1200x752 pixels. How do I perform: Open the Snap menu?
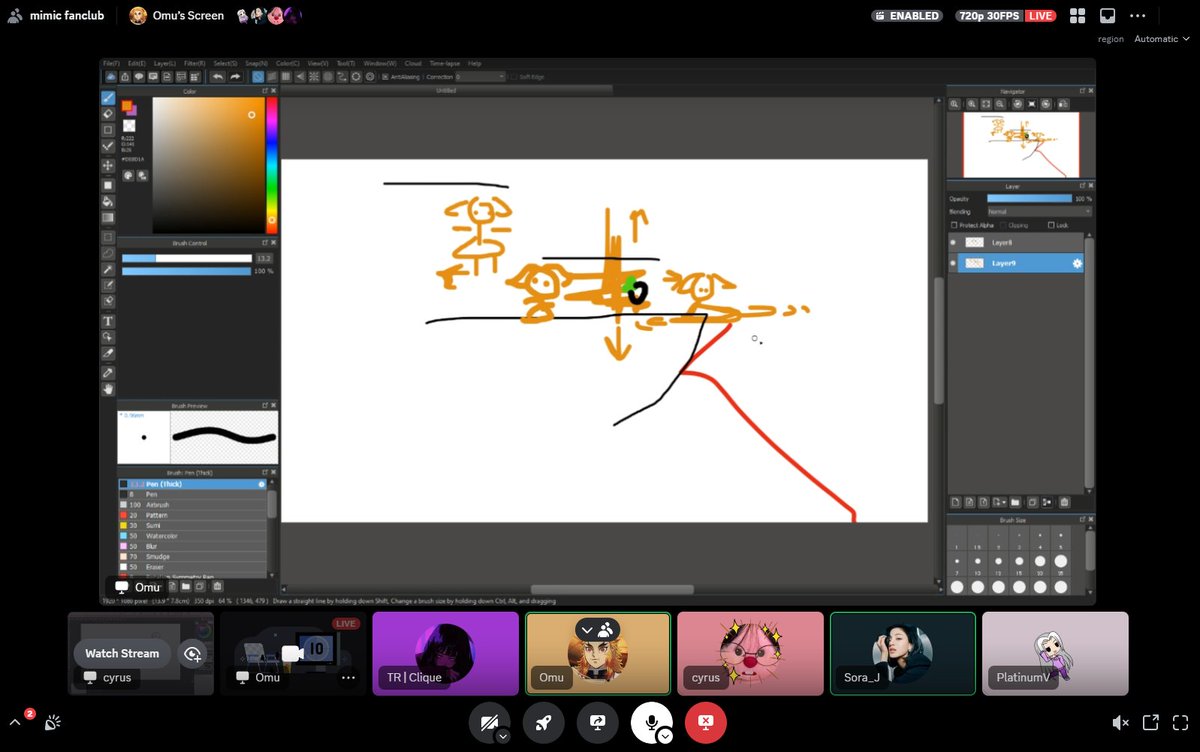pos(256,63)
